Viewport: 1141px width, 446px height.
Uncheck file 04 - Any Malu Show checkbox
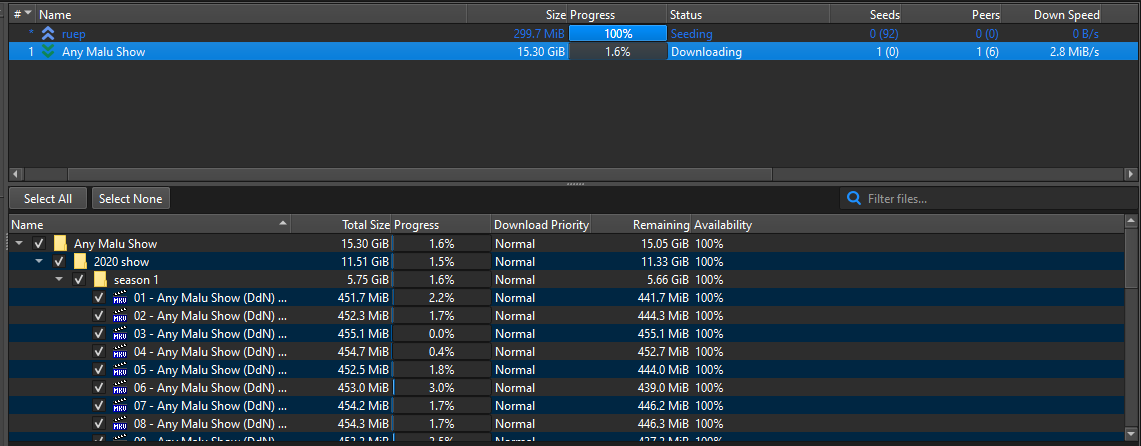click(100, 351)
